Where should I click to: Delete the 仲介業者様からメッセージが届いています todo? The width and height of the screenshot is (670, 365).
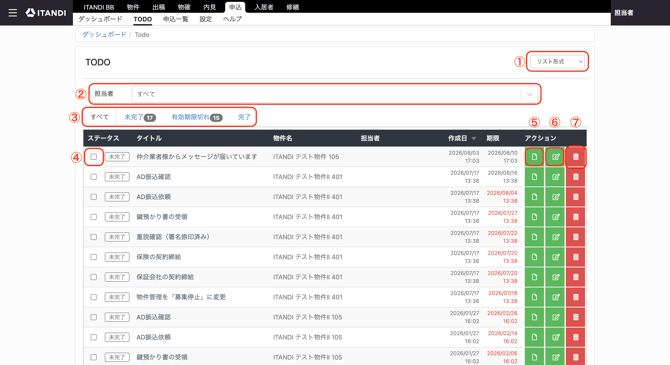coord(576,157)
